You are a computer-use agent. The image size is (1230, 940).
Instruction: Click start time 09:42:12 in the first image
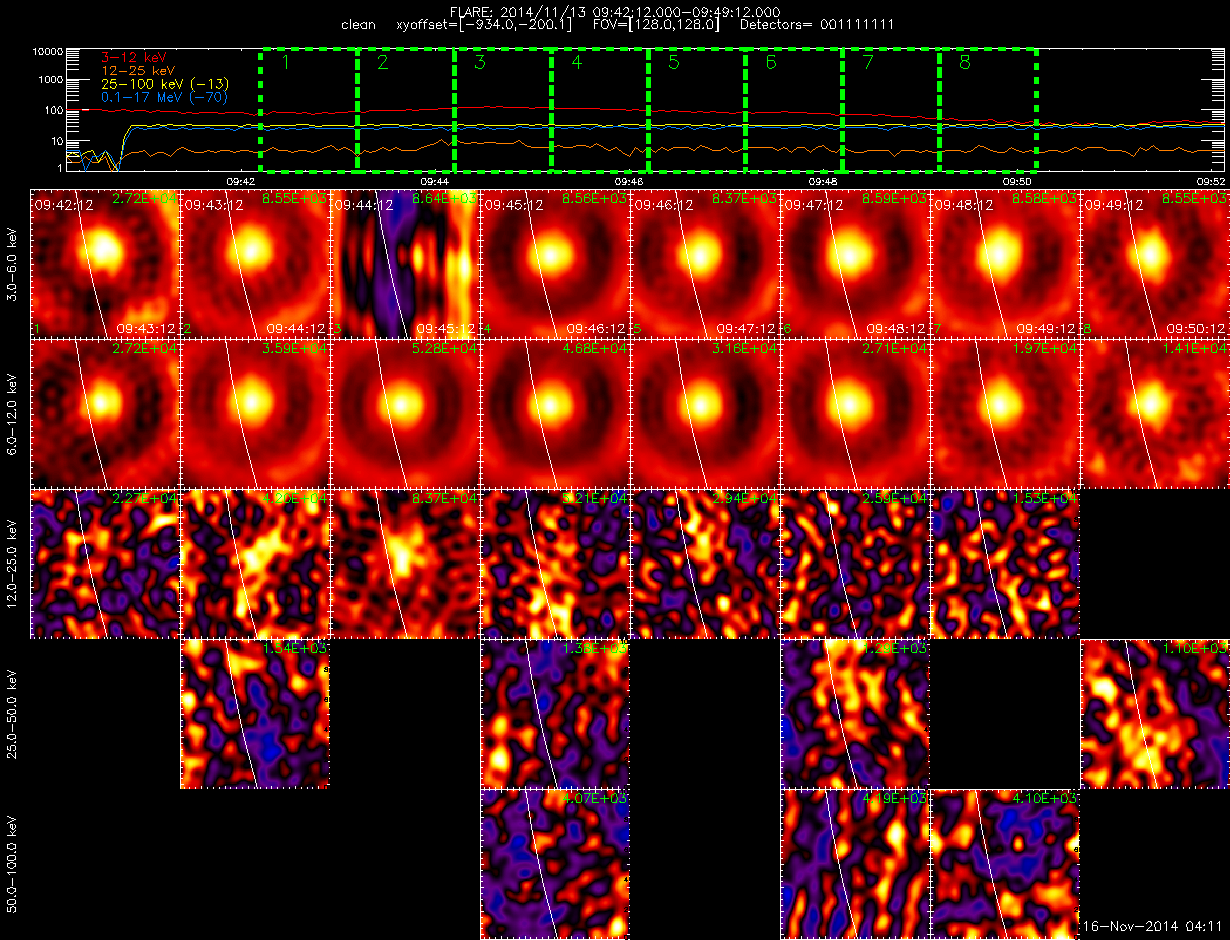64,204
